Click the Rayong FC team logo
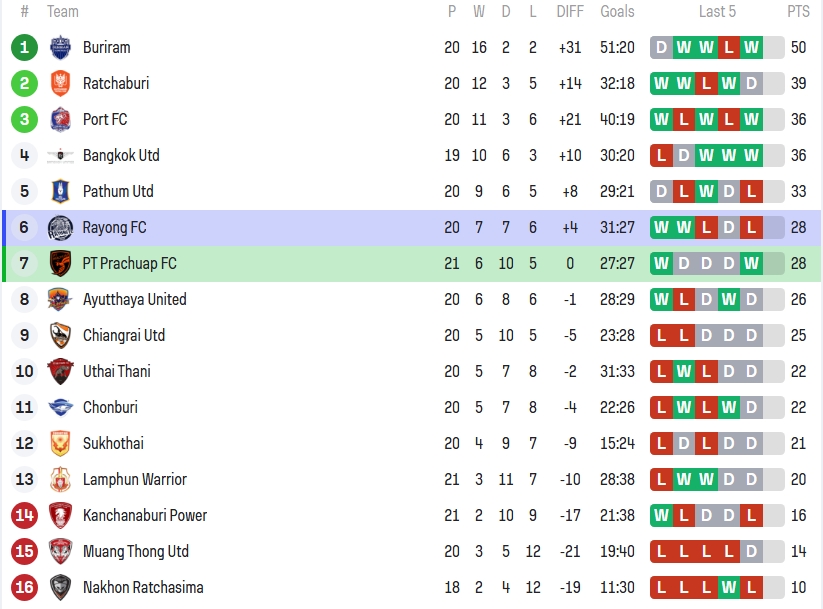The width and height of the screenshot is (823, 609). click(x=61, y=227)
